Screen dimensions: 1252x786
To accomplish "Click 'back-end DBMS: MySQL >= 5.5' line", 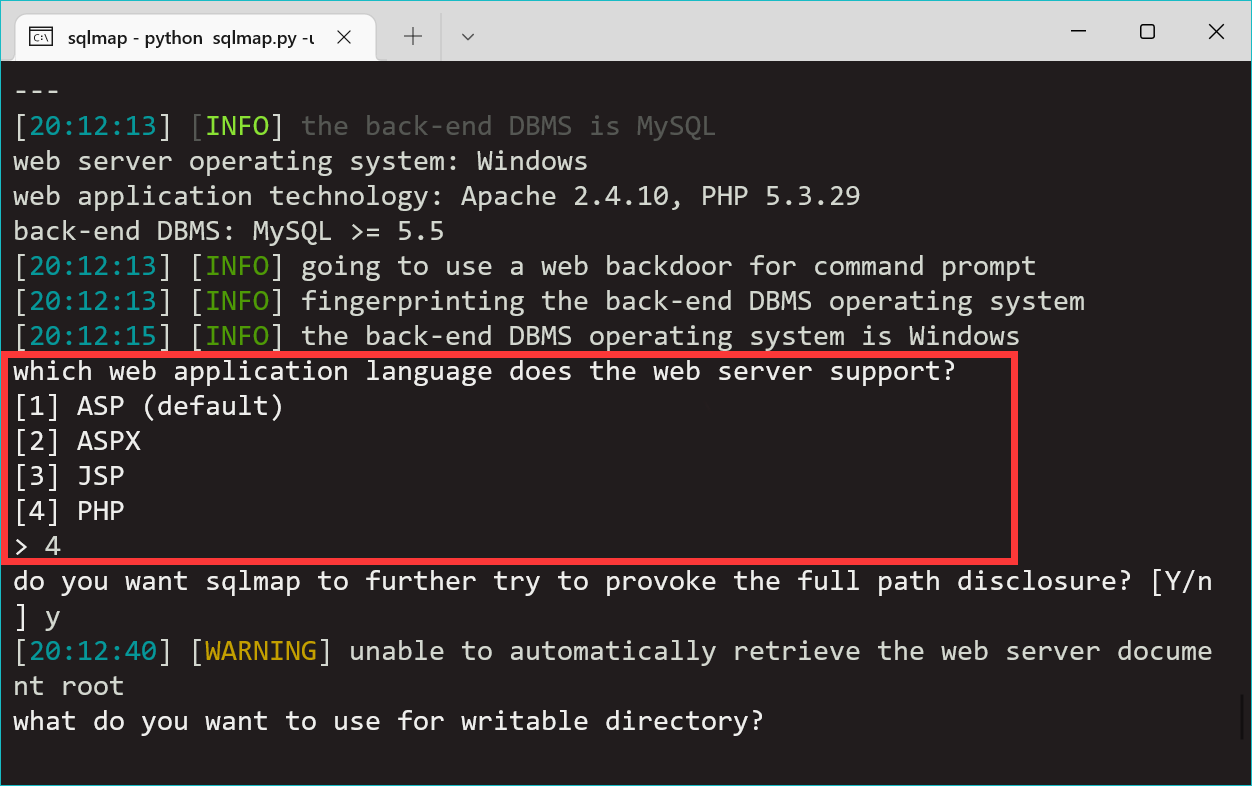I will click(228, 231).
